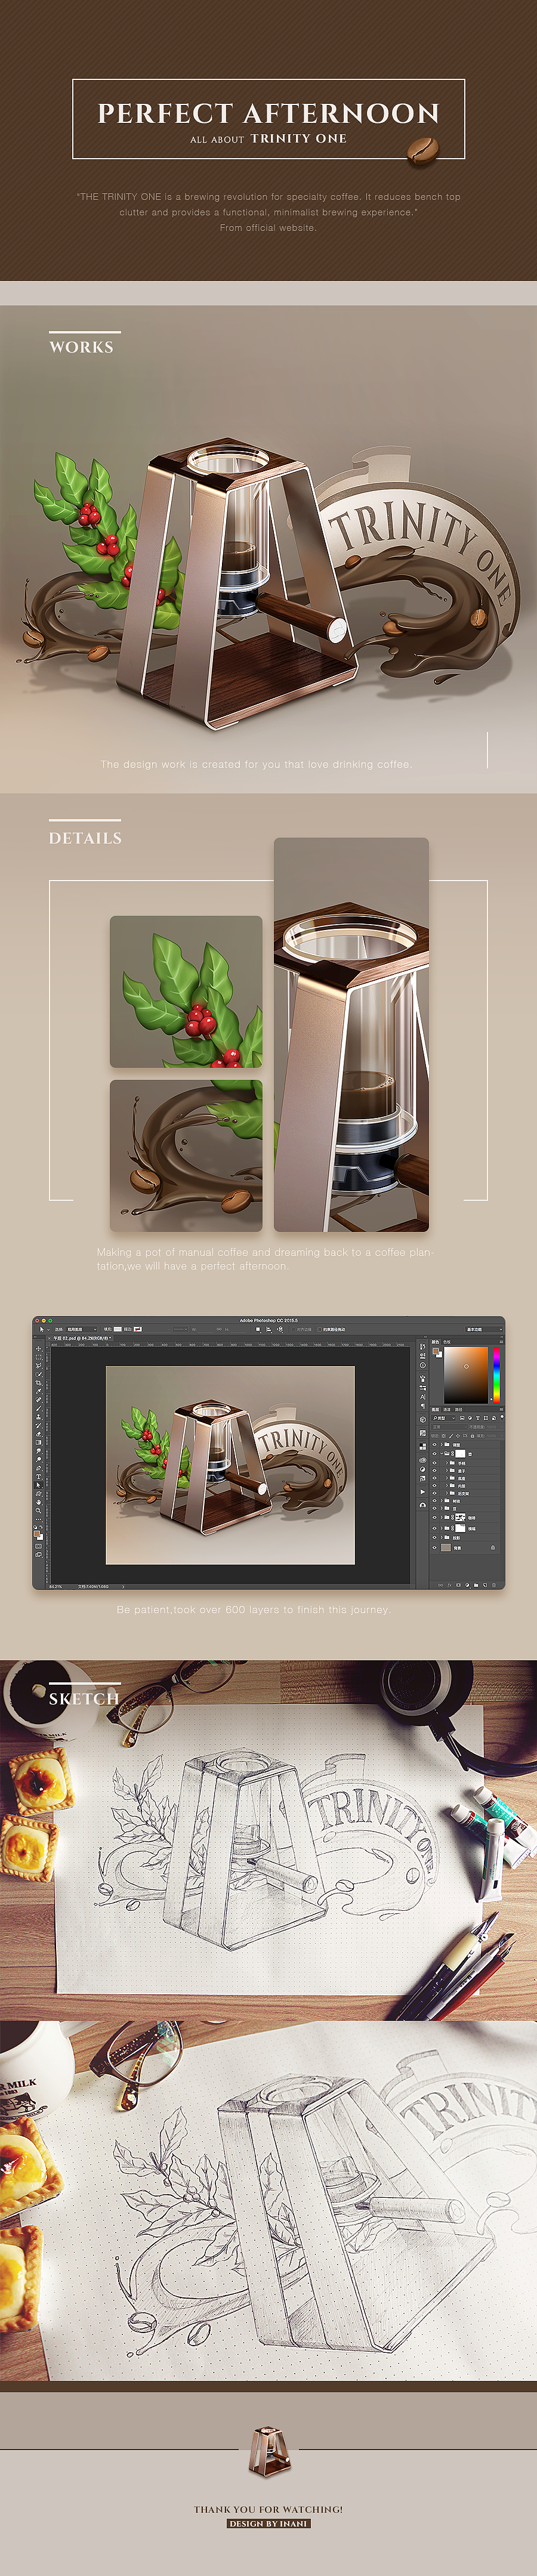Click the add layer mask icon
Image resolution: width=537 pixels, height=2576 pixels.
pos(459,1585)
